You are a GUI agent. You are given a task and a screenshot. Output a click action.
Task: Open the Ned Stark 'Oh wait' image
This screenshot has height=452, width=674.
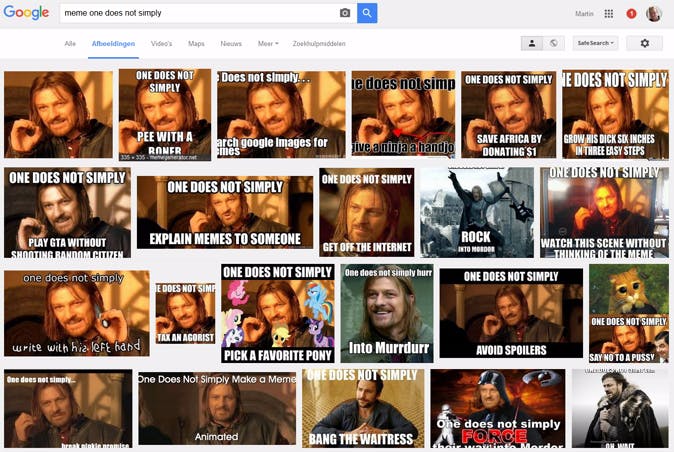tap(620, 409)
